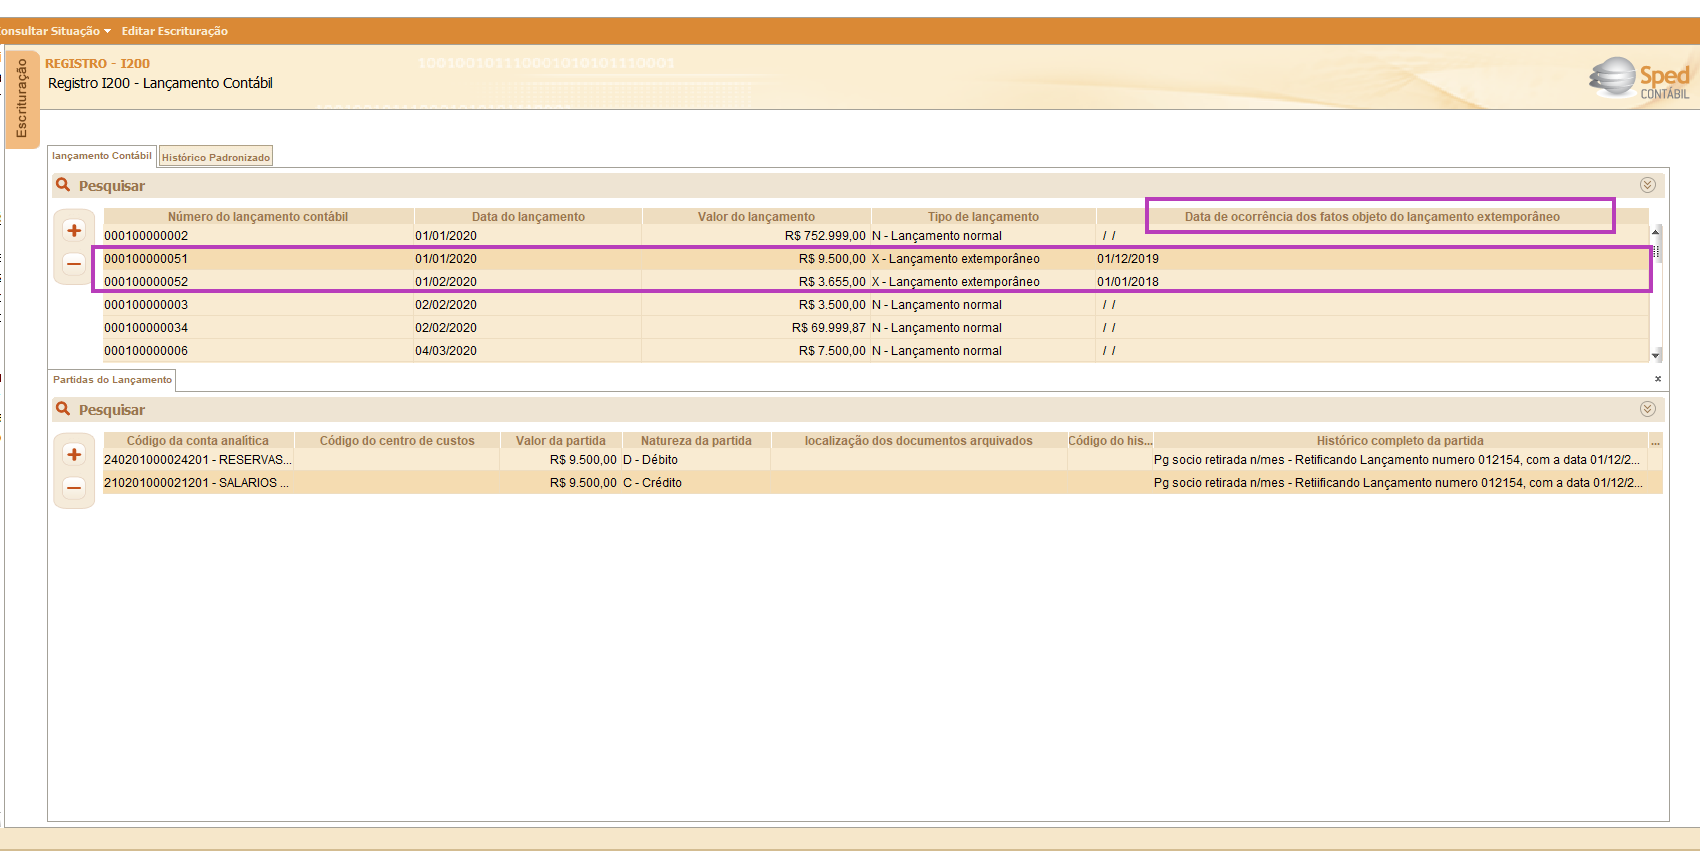Select lançamento row 000100000052

pos(876,282)
